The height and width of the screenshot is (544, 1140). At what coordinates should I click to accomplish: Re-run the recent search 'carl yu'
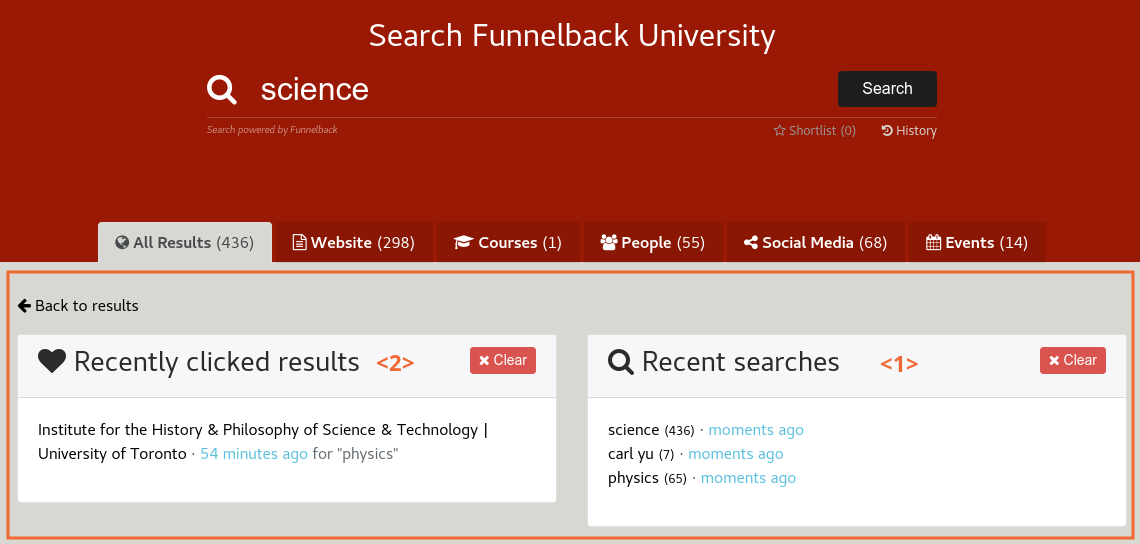630,454
